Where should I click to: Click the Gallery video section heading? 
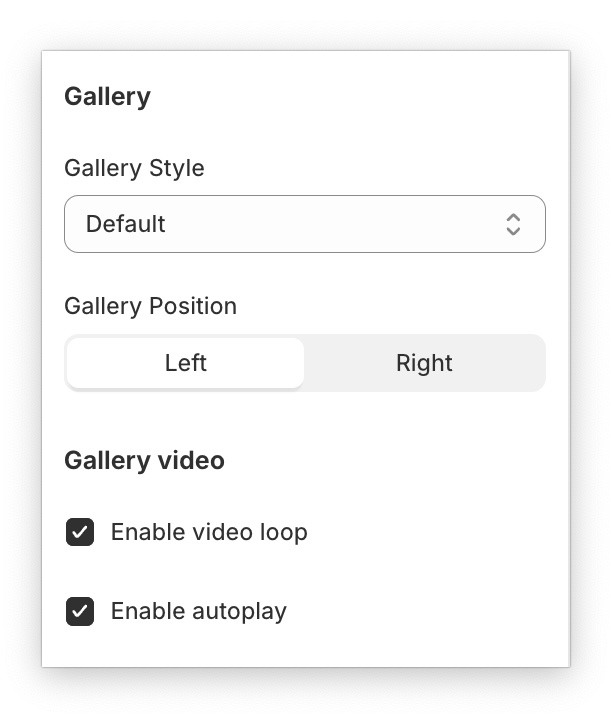144,461
